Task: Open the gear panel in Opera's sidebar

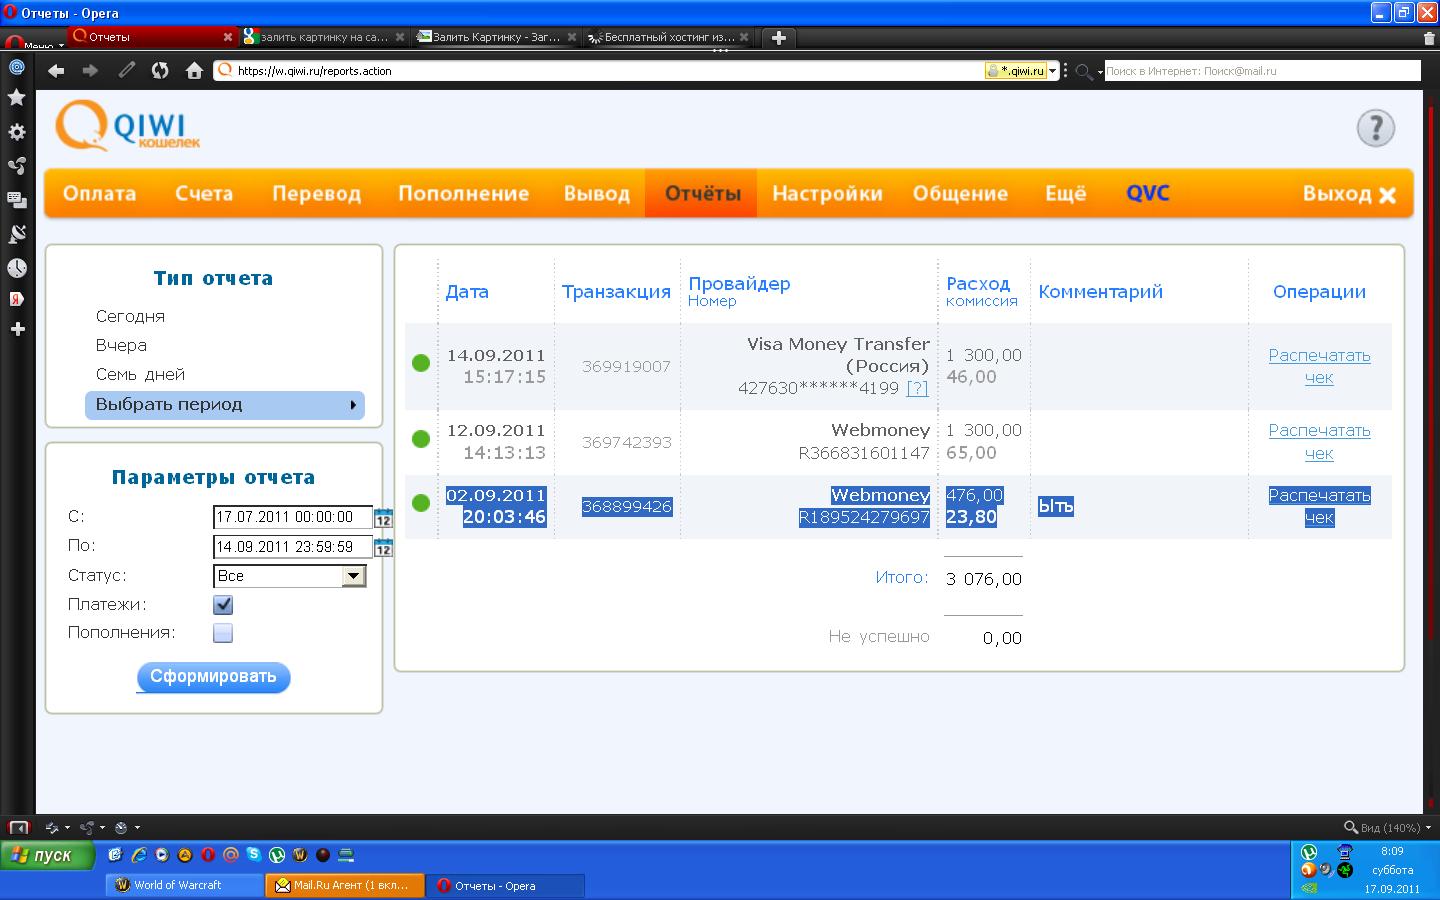Action: (17, 132)
